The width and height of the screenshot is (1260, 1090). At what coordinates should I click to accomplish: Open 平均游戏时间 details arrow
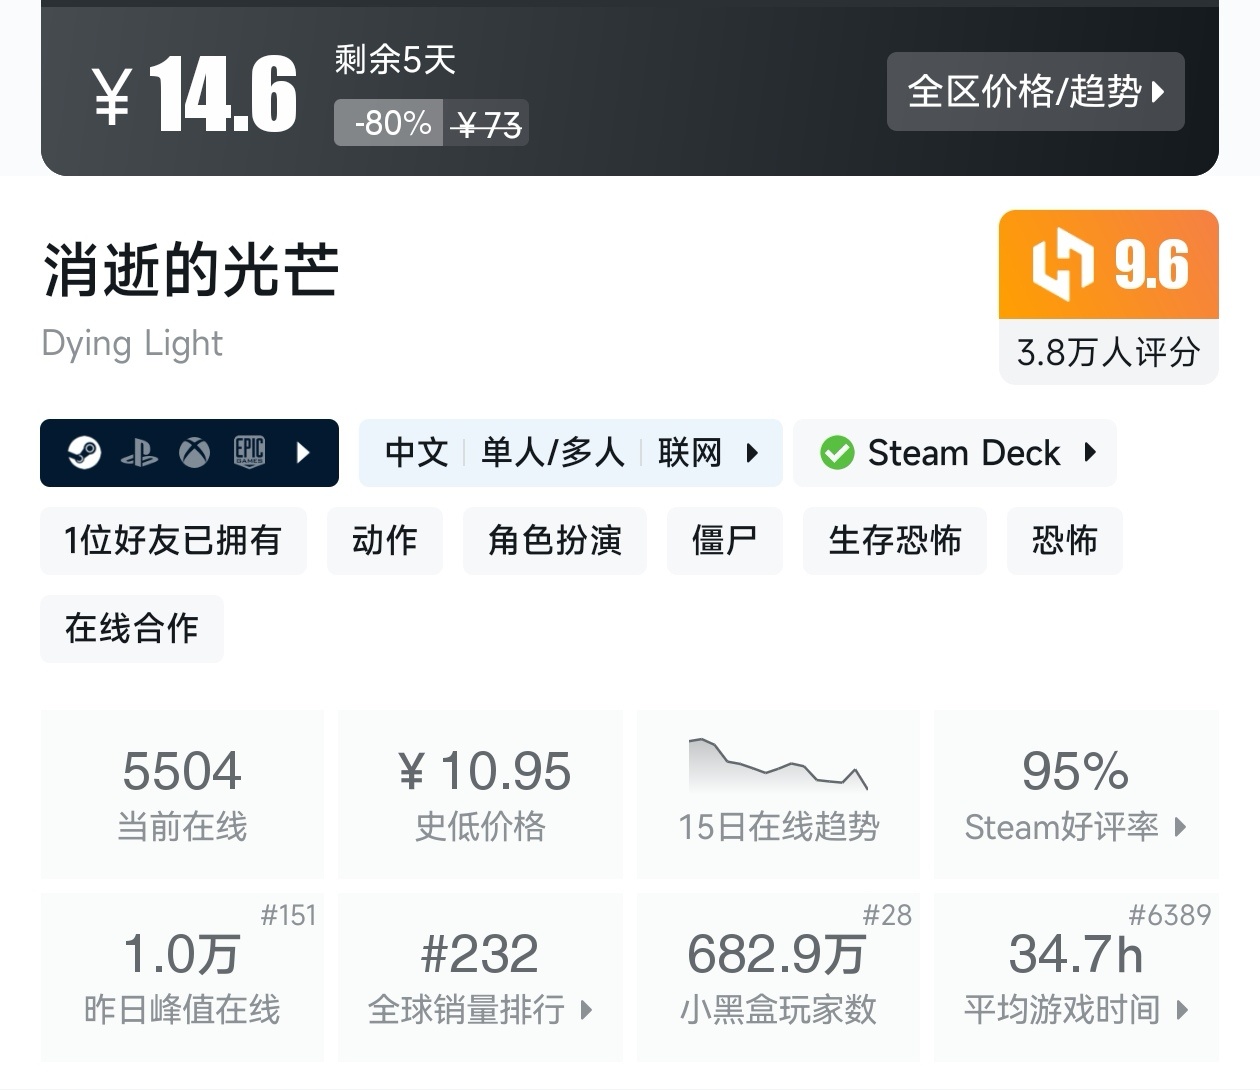tap(1182, 1010)
